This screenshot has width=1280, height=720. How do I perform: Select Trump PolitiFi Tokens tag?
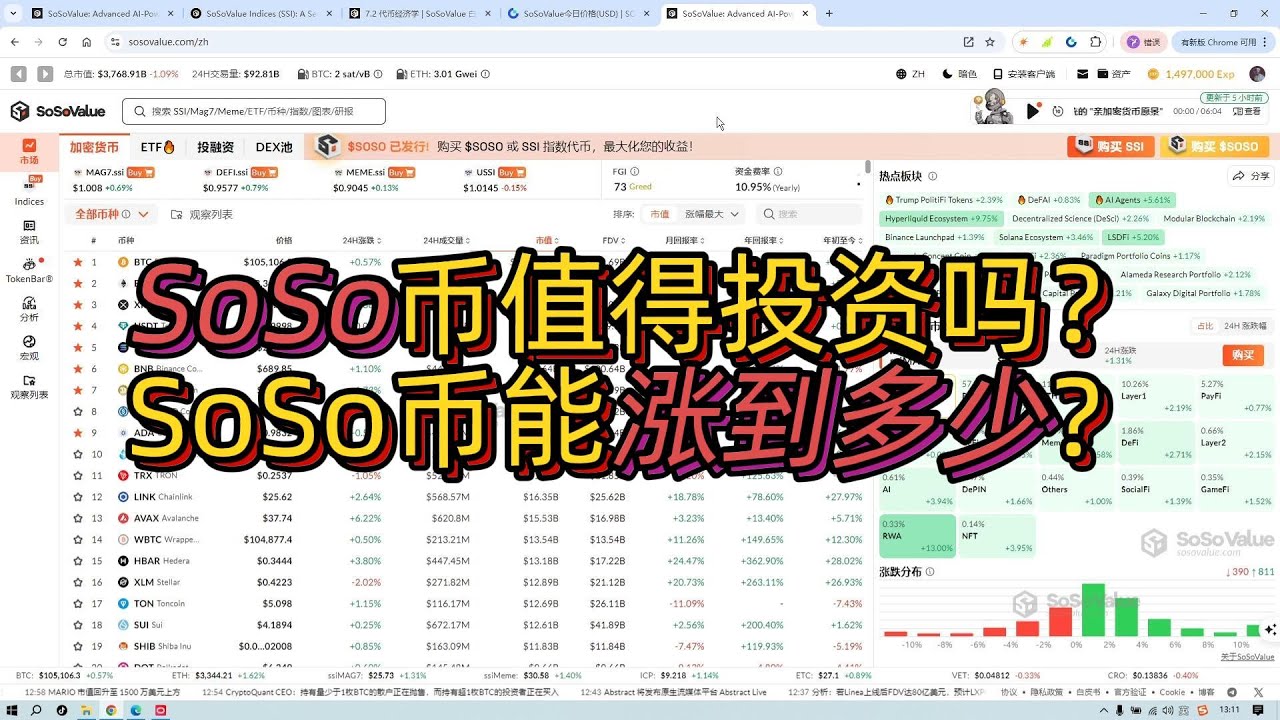943,200
